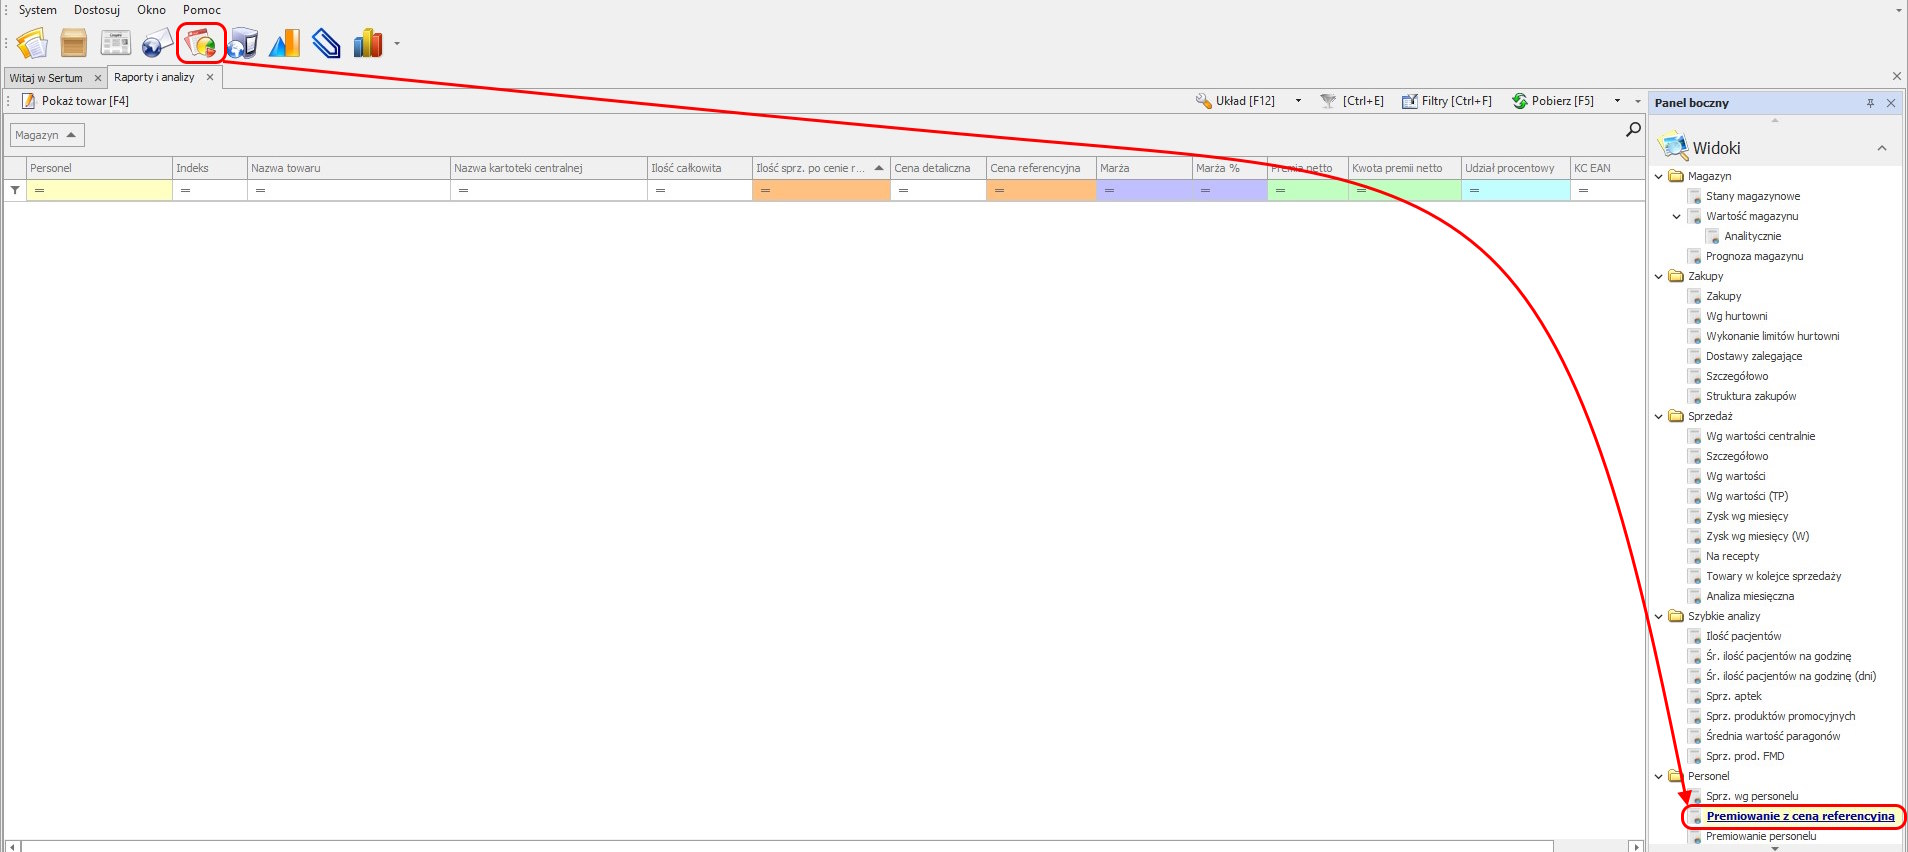Pin the Panel boczny side panel
This screenshot has width=1908, height=852.
pos(1870,103)
